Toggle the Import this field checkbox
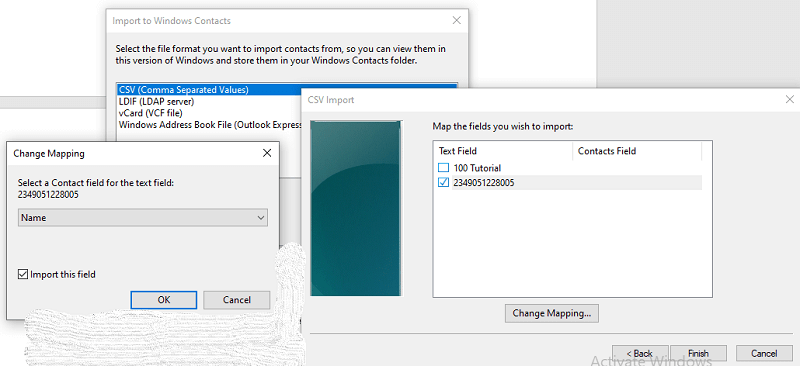Screen dimensions: 800x366 (x=22, y=275)
